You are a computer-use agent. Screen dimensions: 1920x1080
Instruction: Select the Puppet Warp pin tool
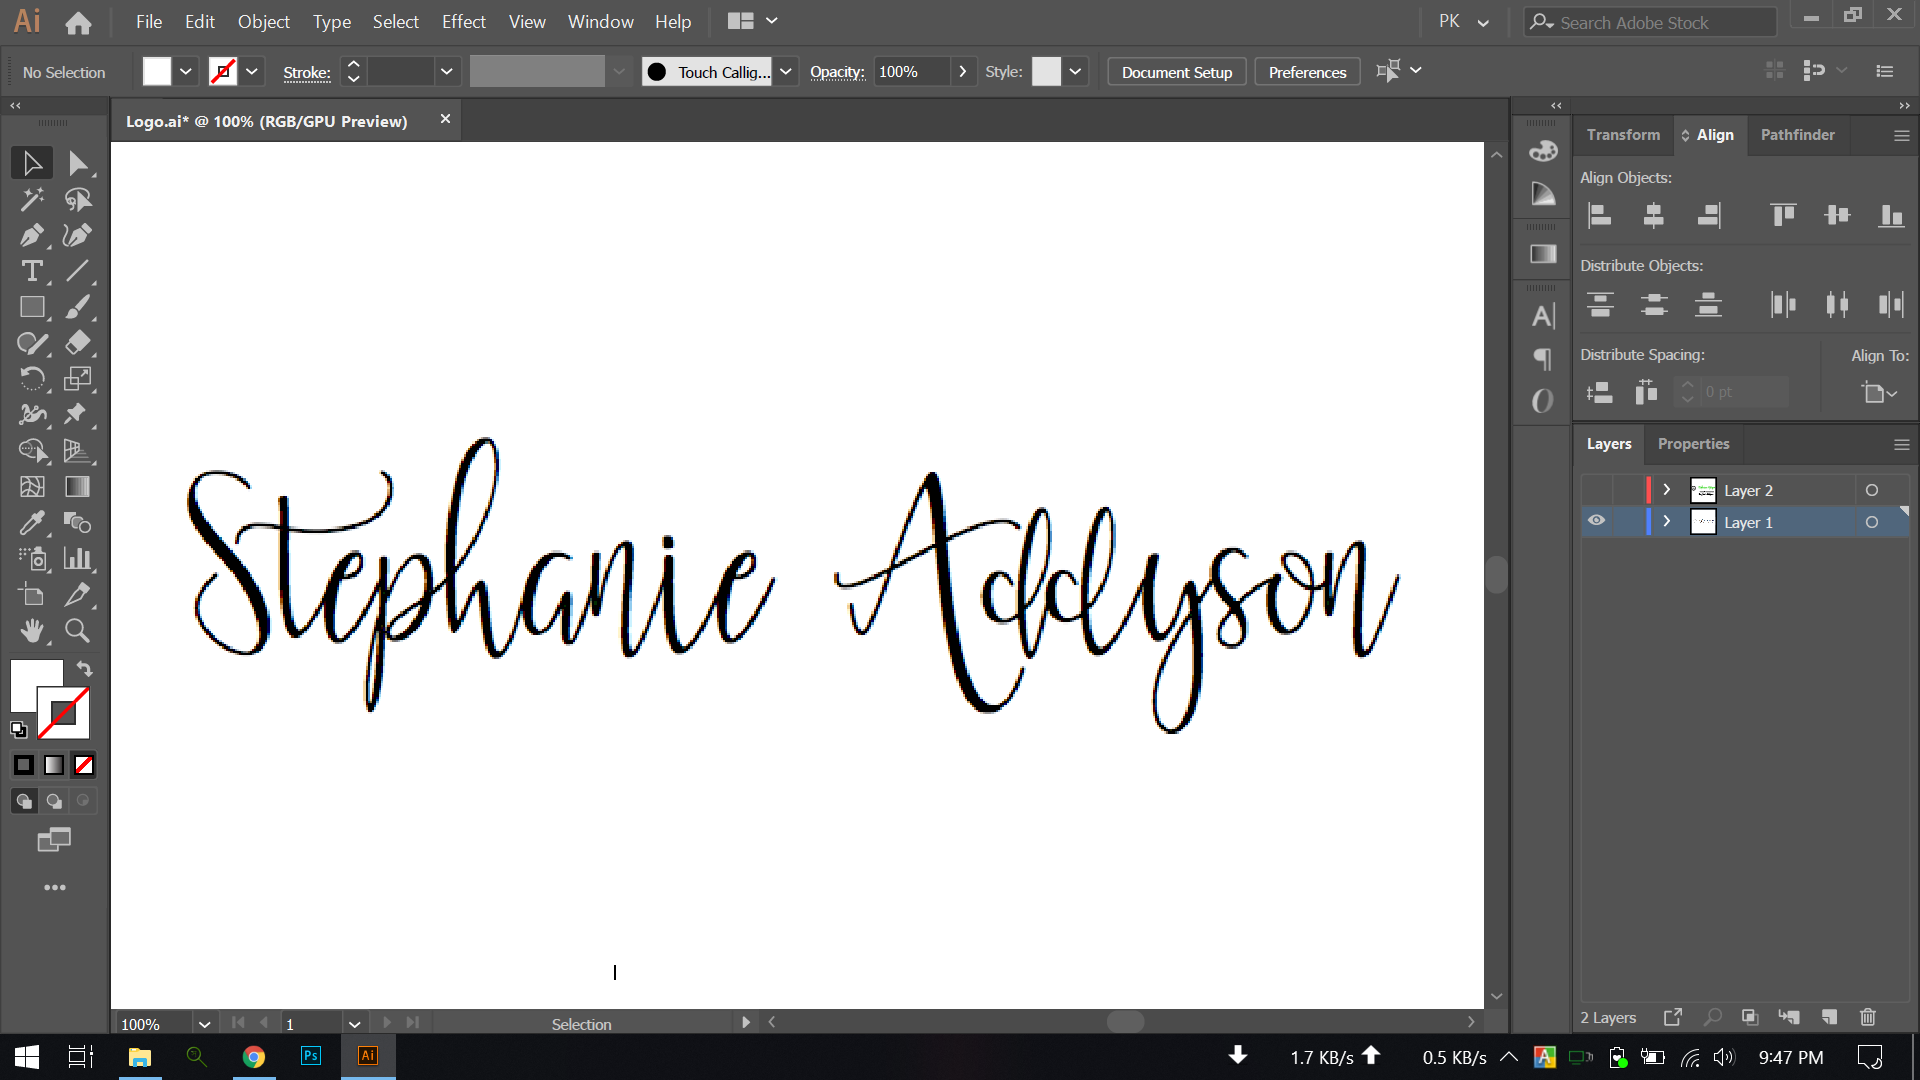click(x=78, y=415)
